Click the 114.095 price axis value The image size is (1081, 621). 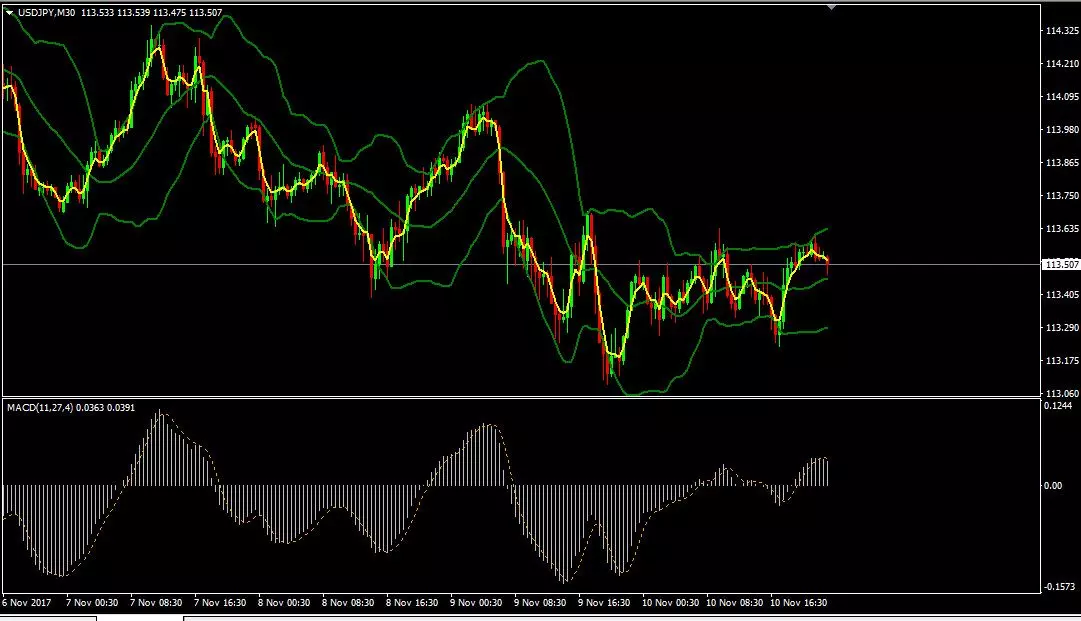1062,96
